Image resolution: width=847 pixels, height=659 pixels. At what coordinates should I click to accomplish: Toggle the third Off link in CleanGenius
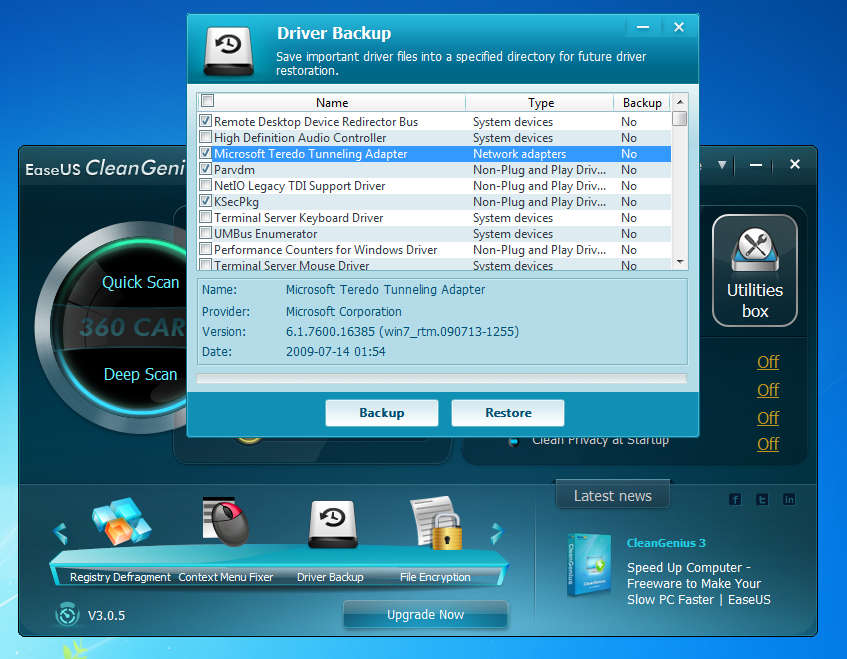coord(768,418)
